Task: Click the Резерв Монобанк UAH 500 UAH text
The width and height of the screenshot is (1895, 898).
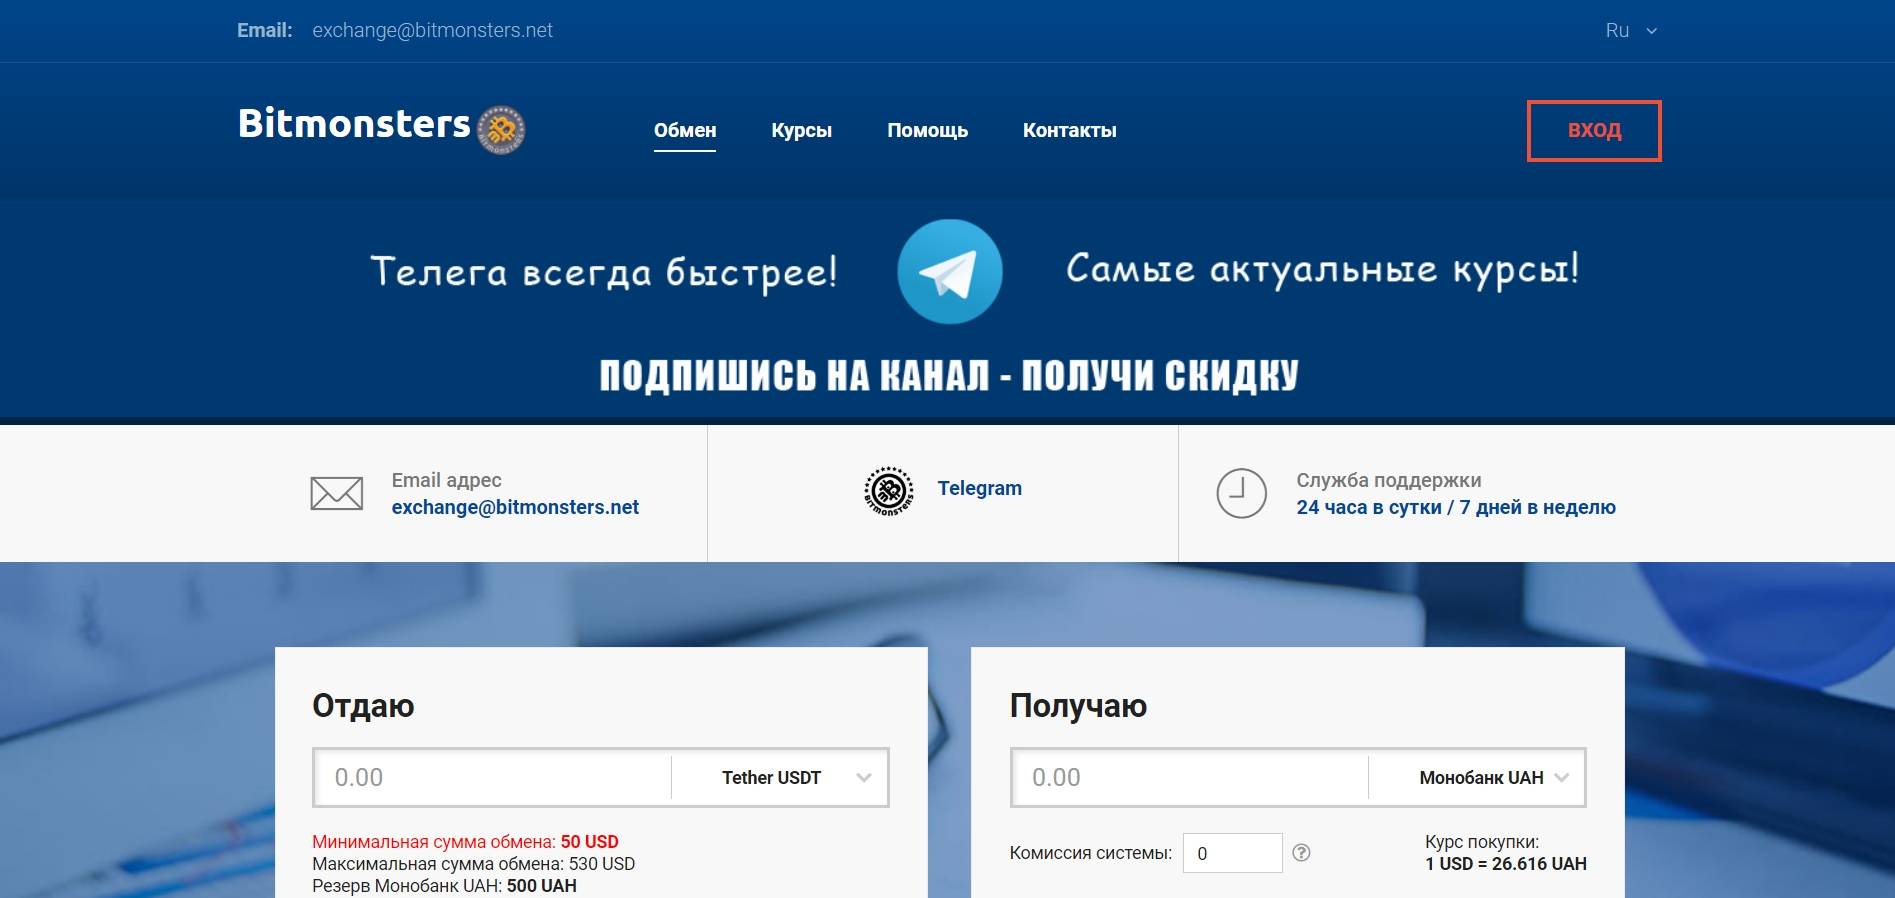Action: 444,886
